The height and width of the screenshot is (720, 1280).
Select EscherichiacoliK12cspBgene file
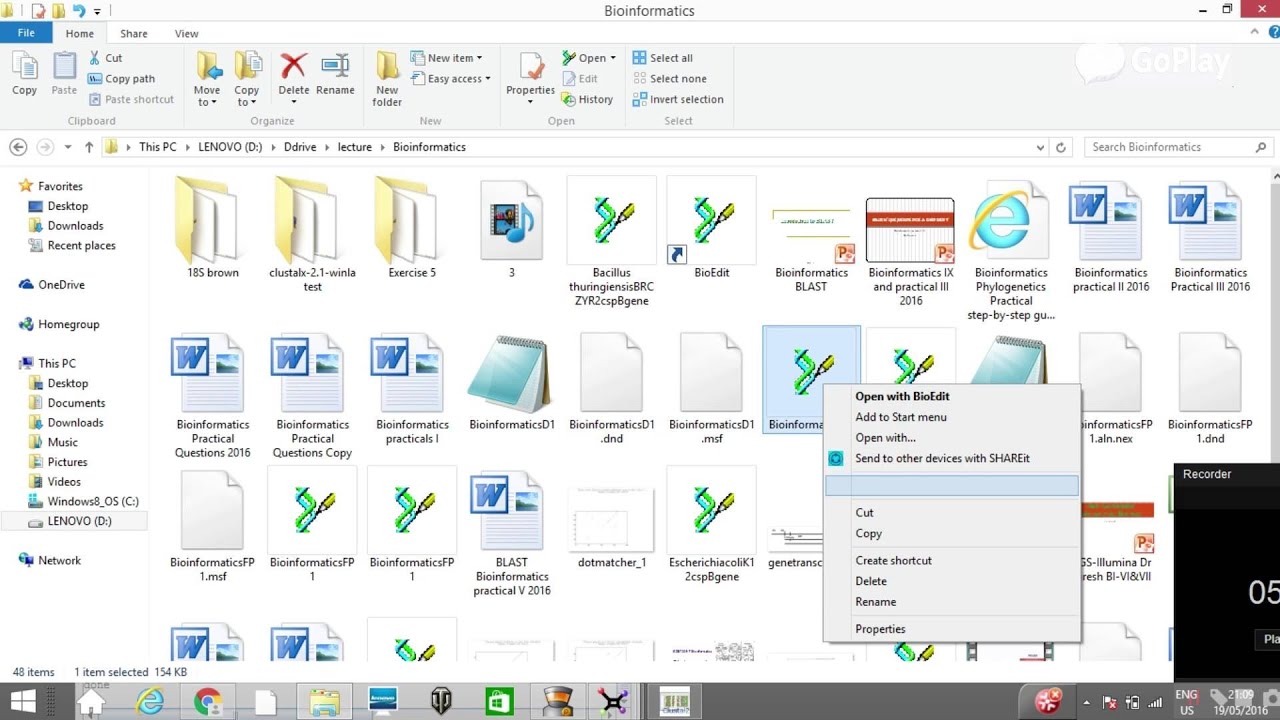point(712,527)
